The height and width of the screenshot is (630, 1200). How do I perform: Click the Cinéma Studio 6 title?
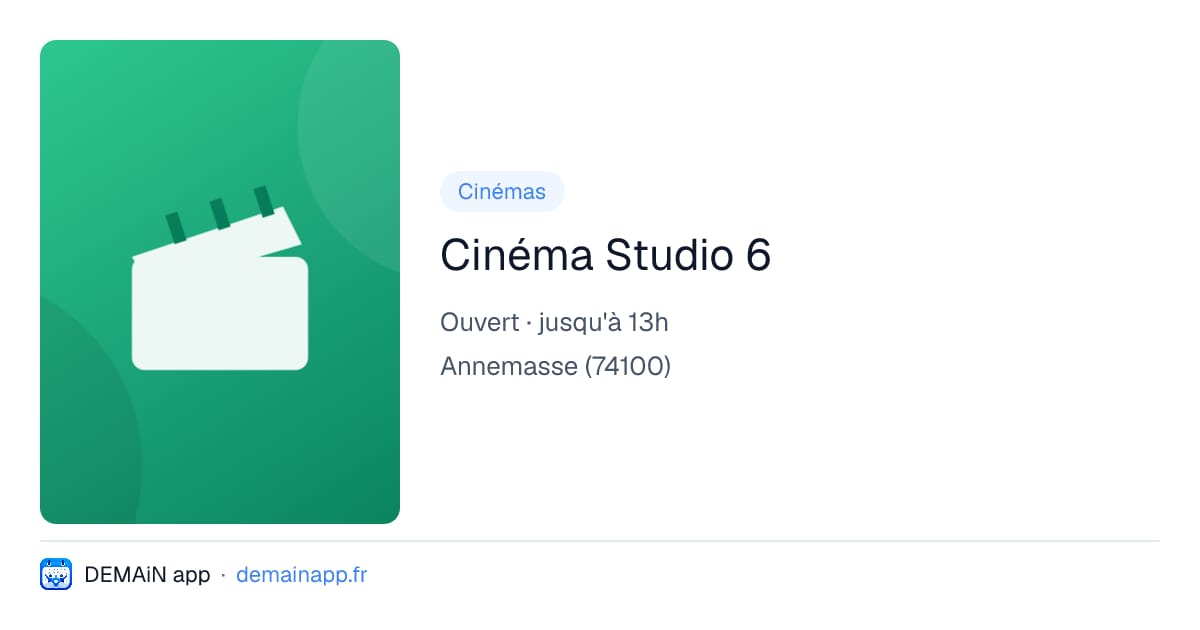coord(606,256)
